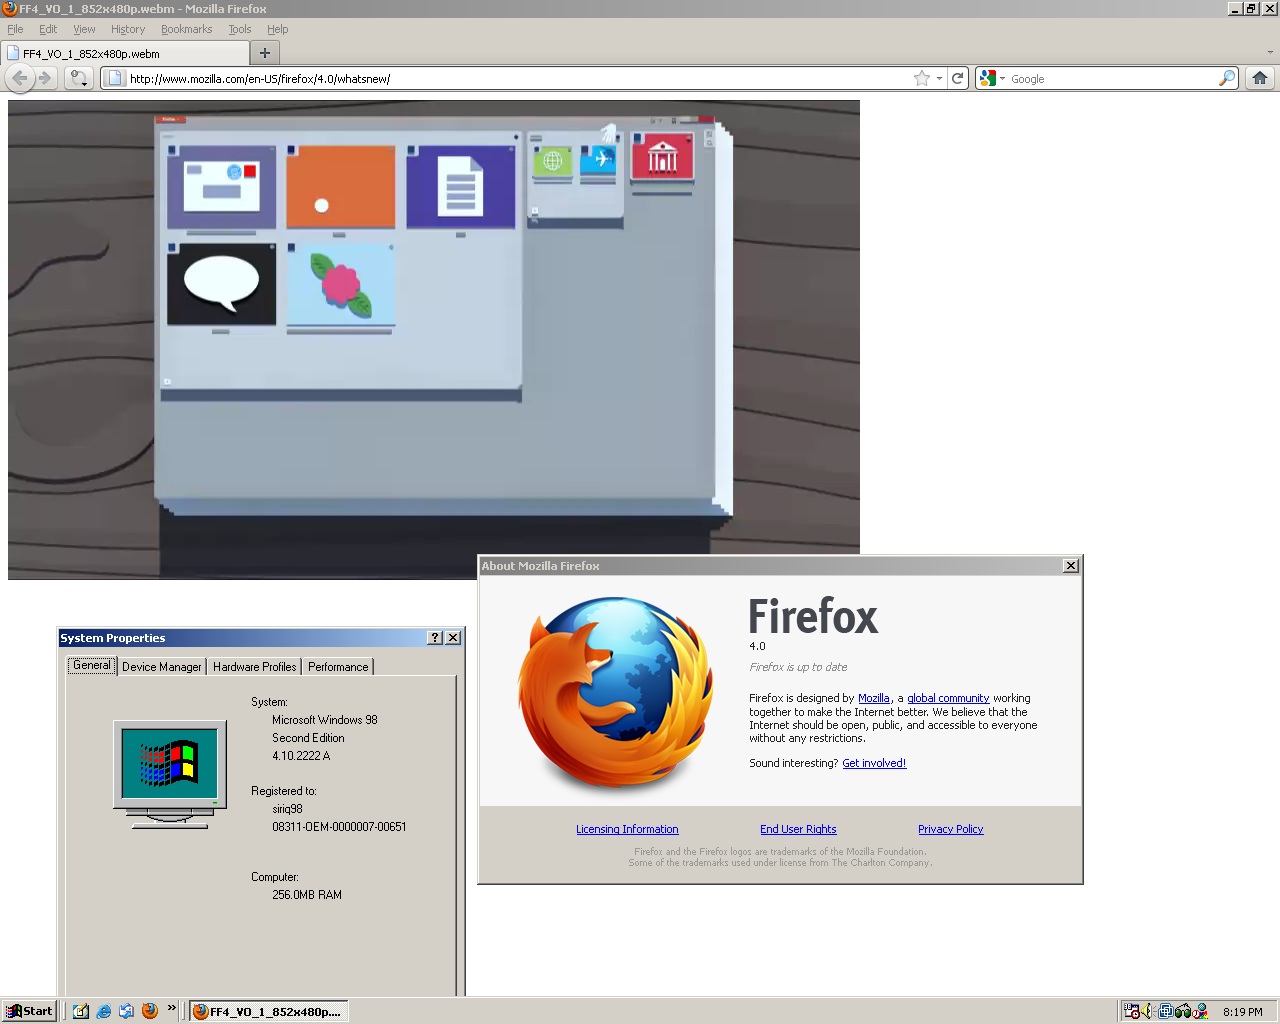Open the View menu

point(84,29)
